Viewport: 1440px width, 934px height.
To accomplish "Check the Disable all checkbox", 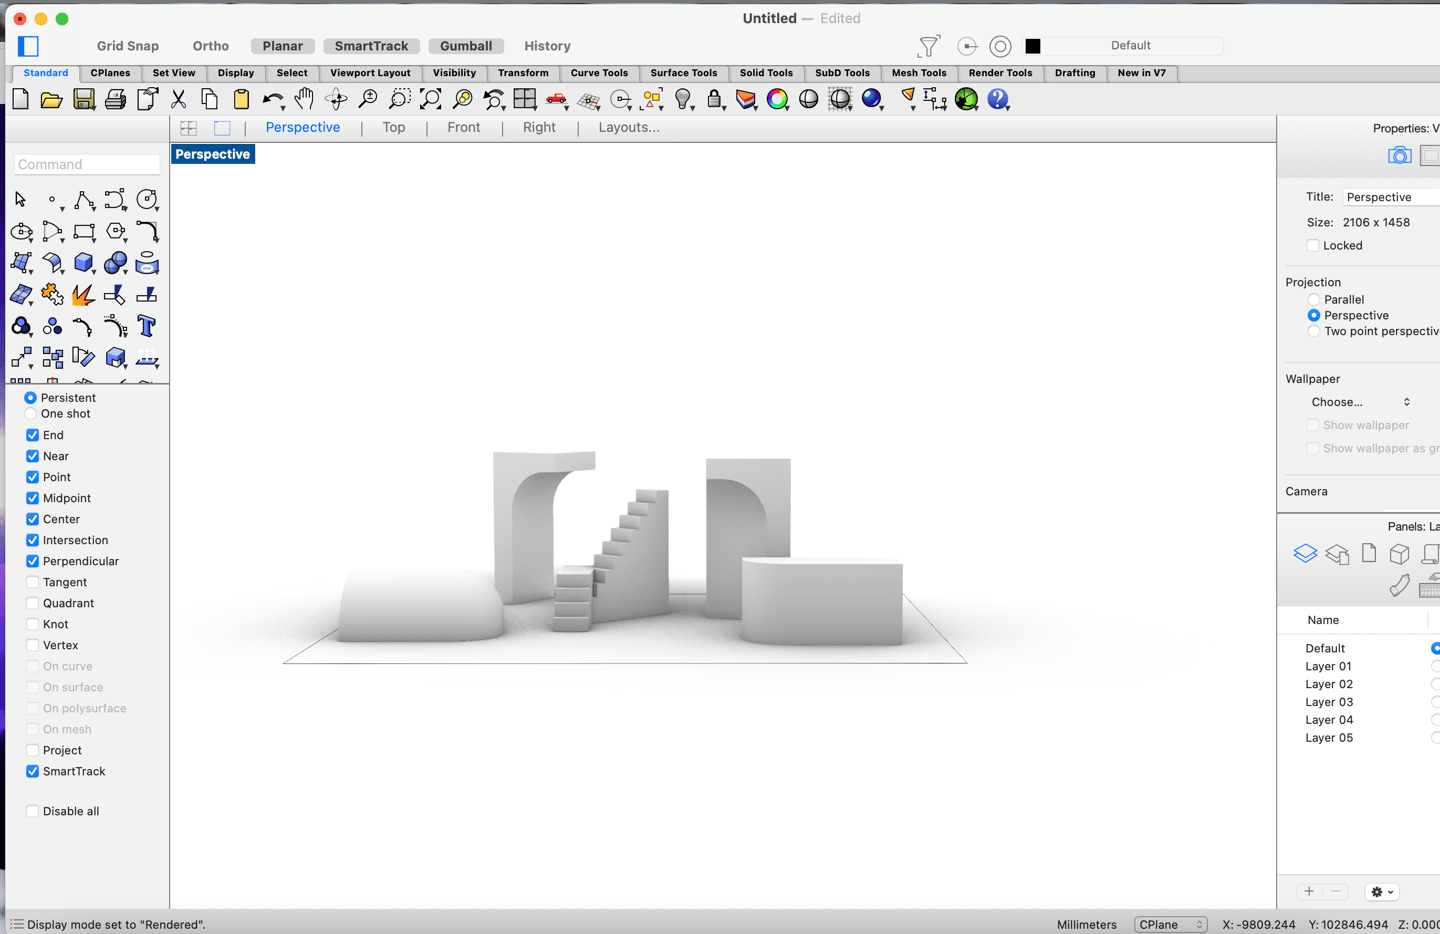I will coord(33,811).
